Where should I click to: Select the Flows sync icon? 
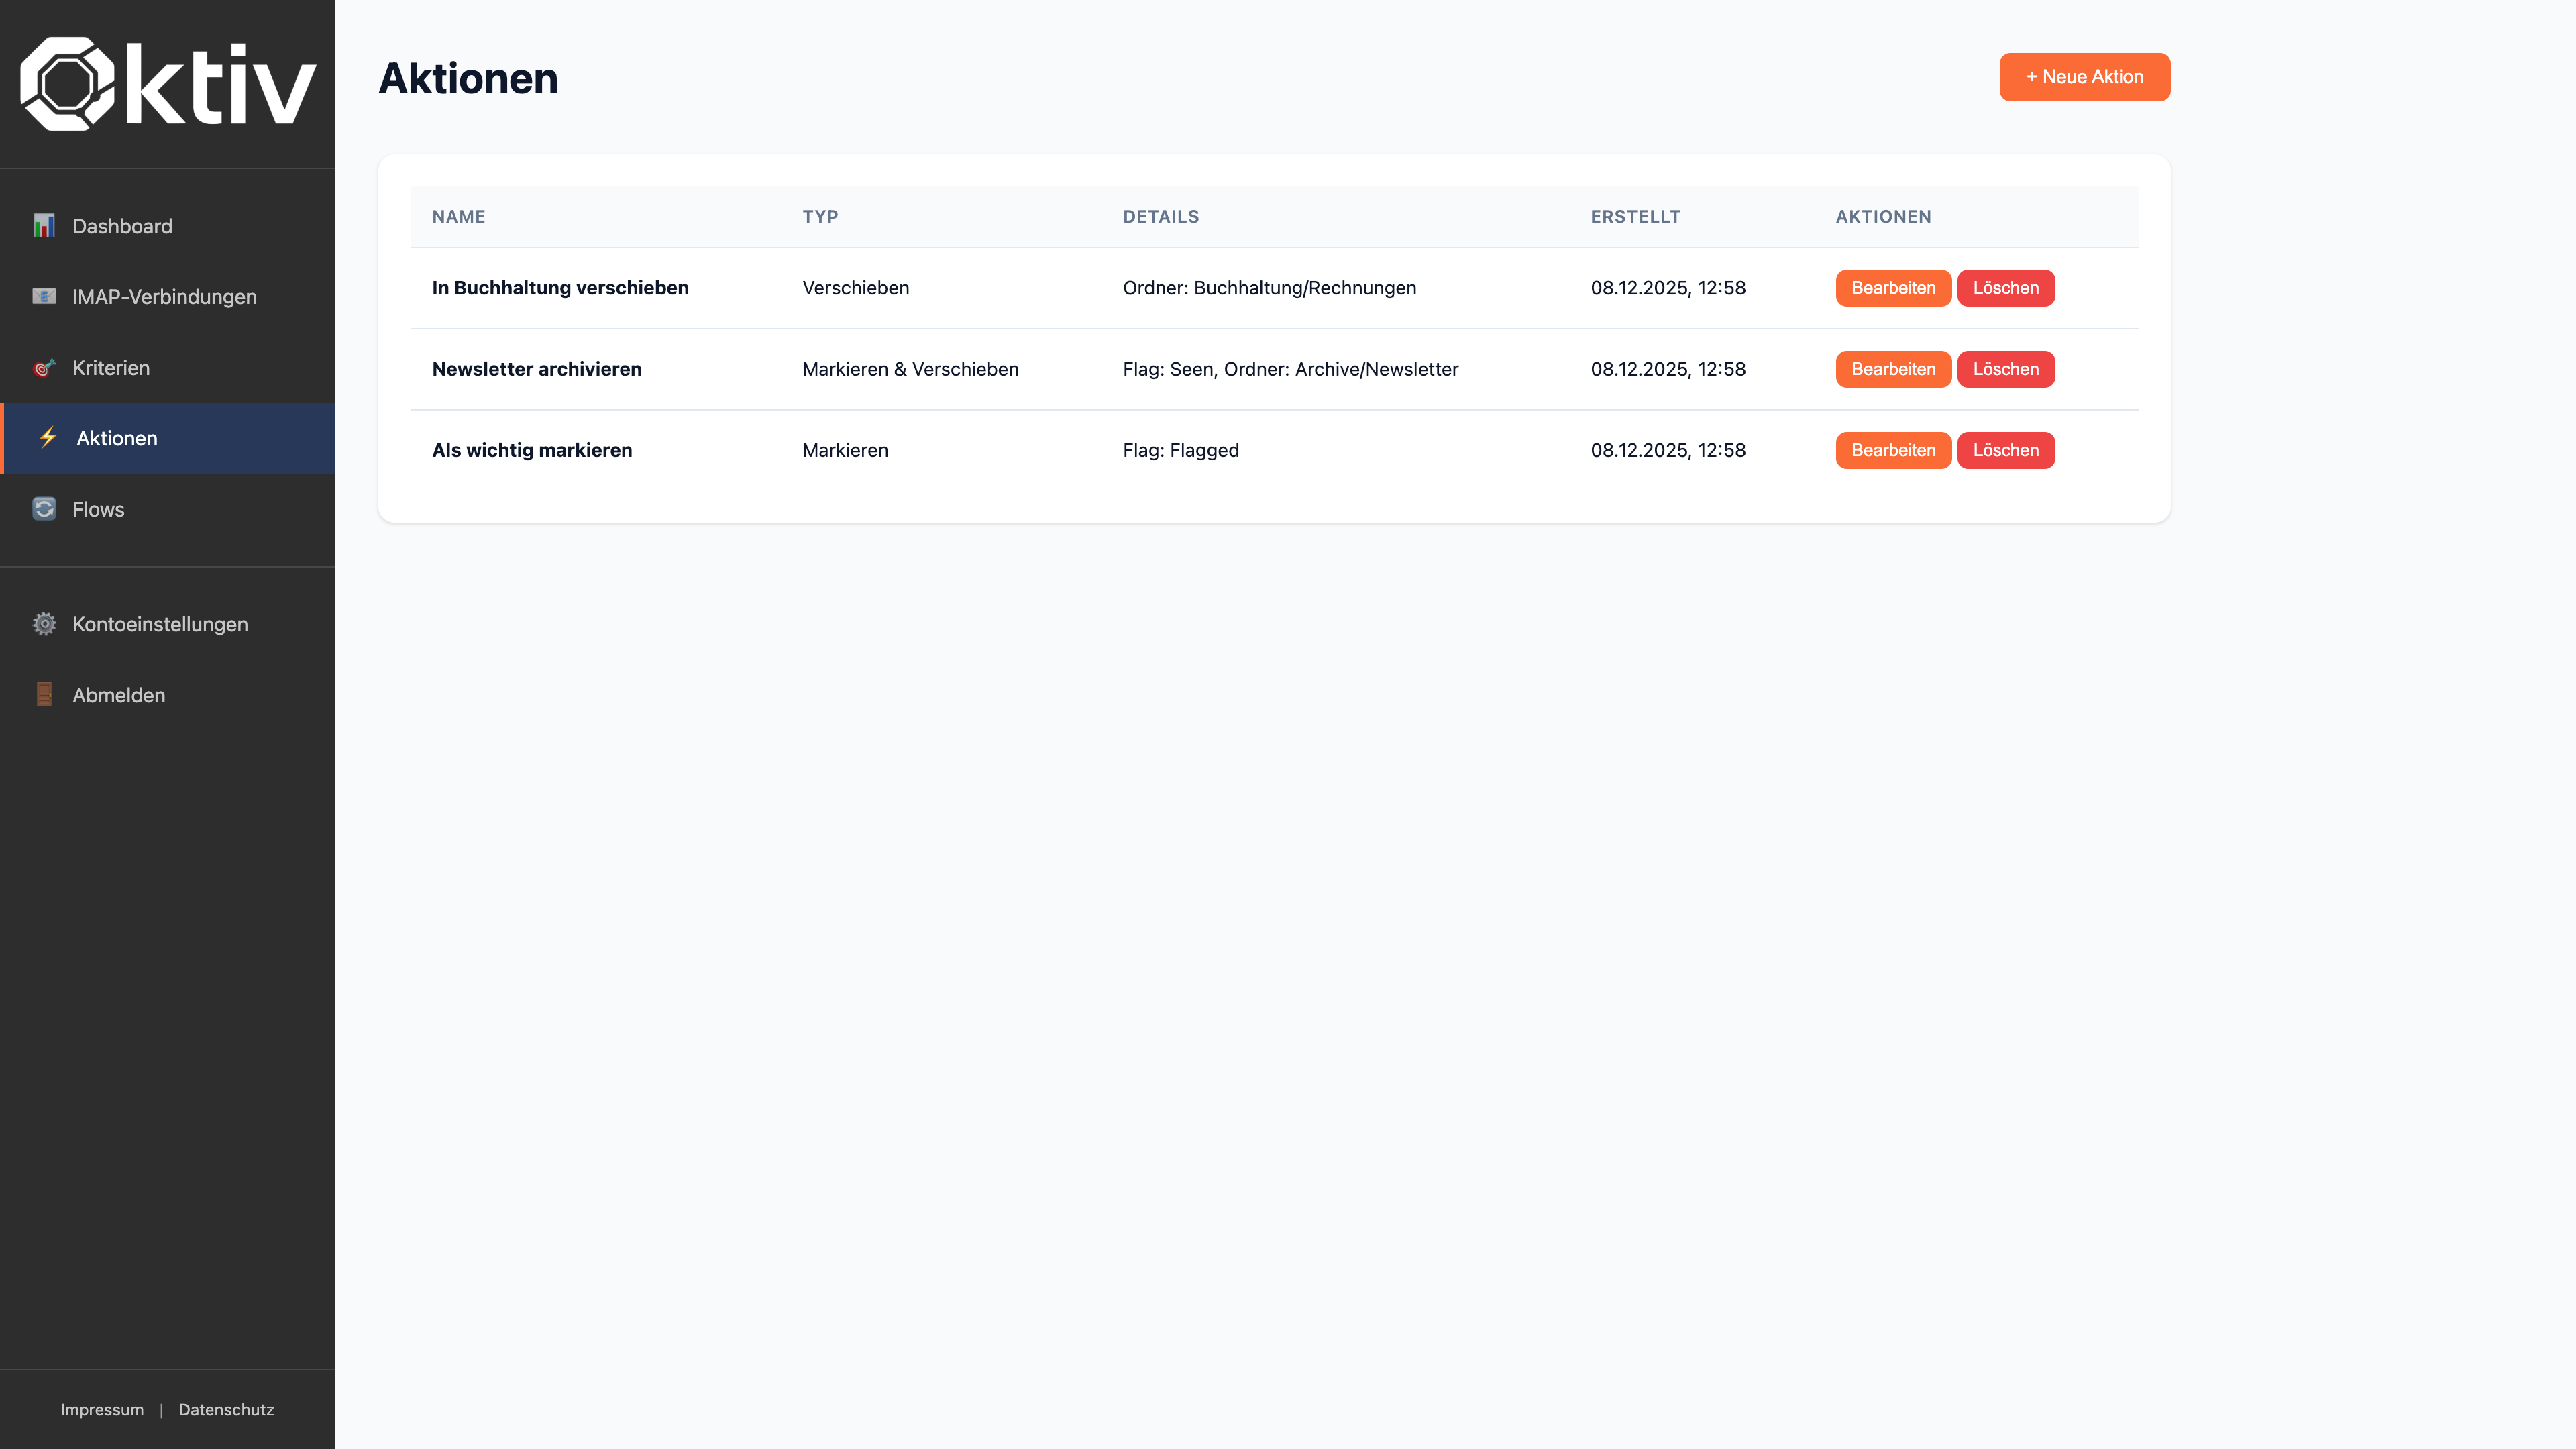(x=45, y=508)
